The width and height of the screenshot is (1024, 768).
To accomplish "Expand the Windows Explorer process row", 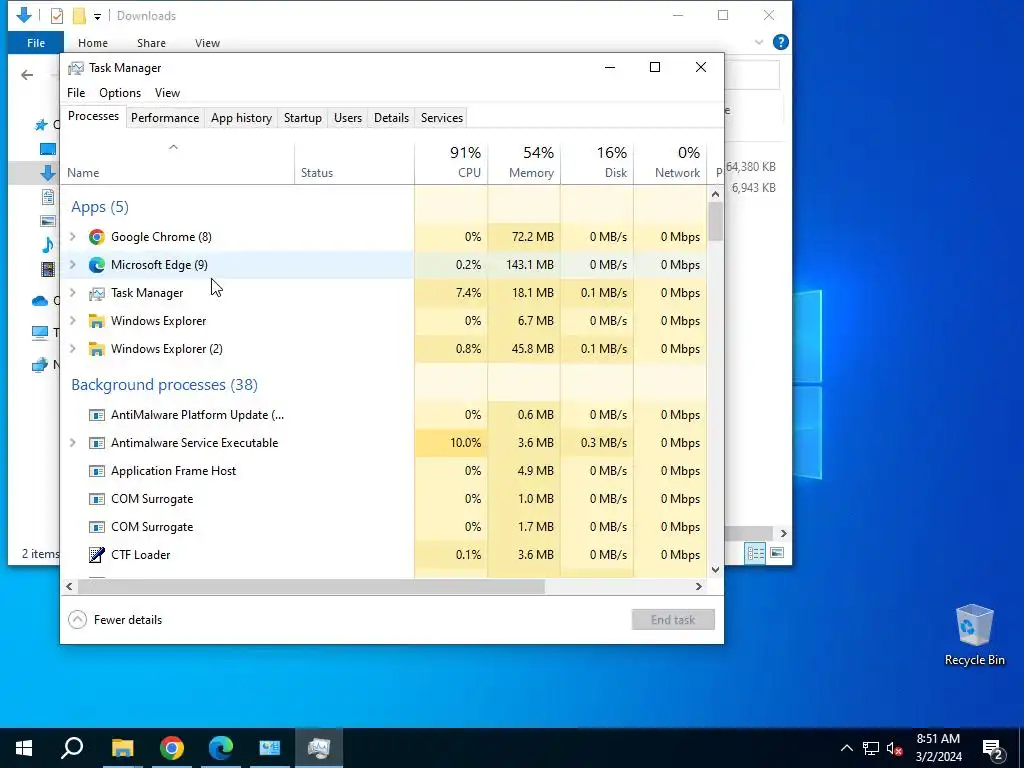I will tap(72, 321).
